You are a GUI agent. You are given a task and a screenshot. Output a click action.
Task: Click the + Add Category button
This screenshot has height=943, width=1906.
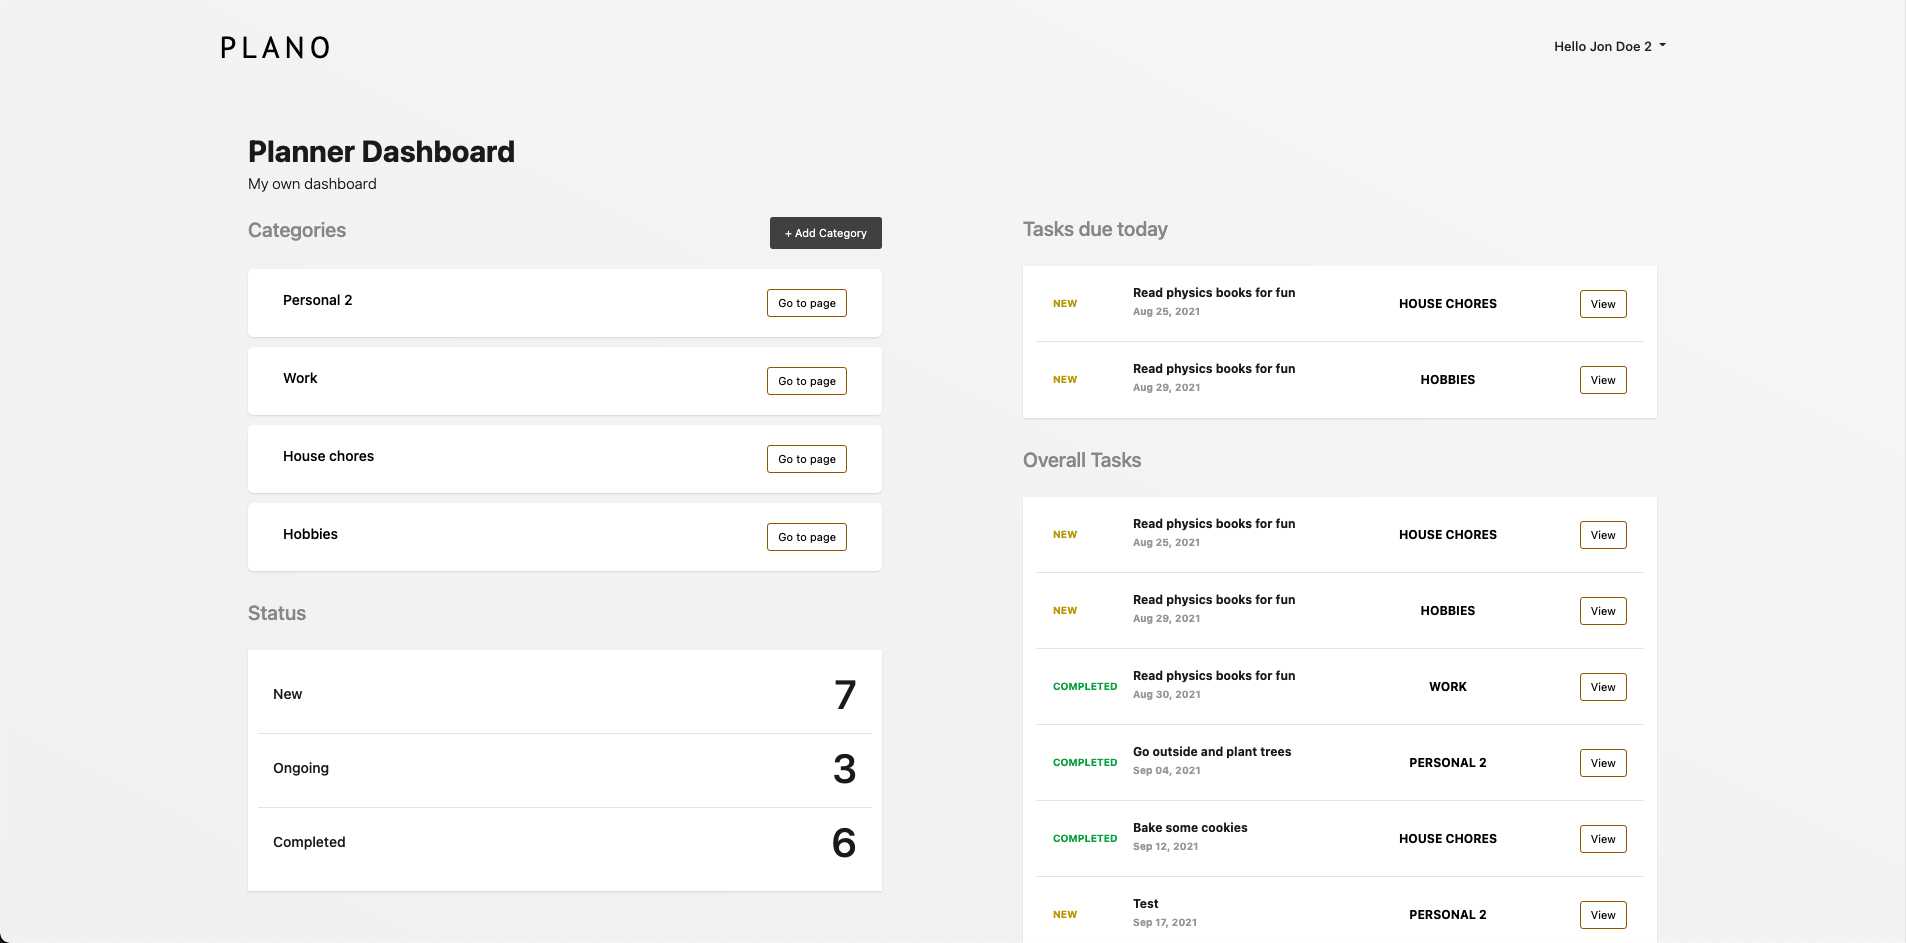[x=825, y=232]
